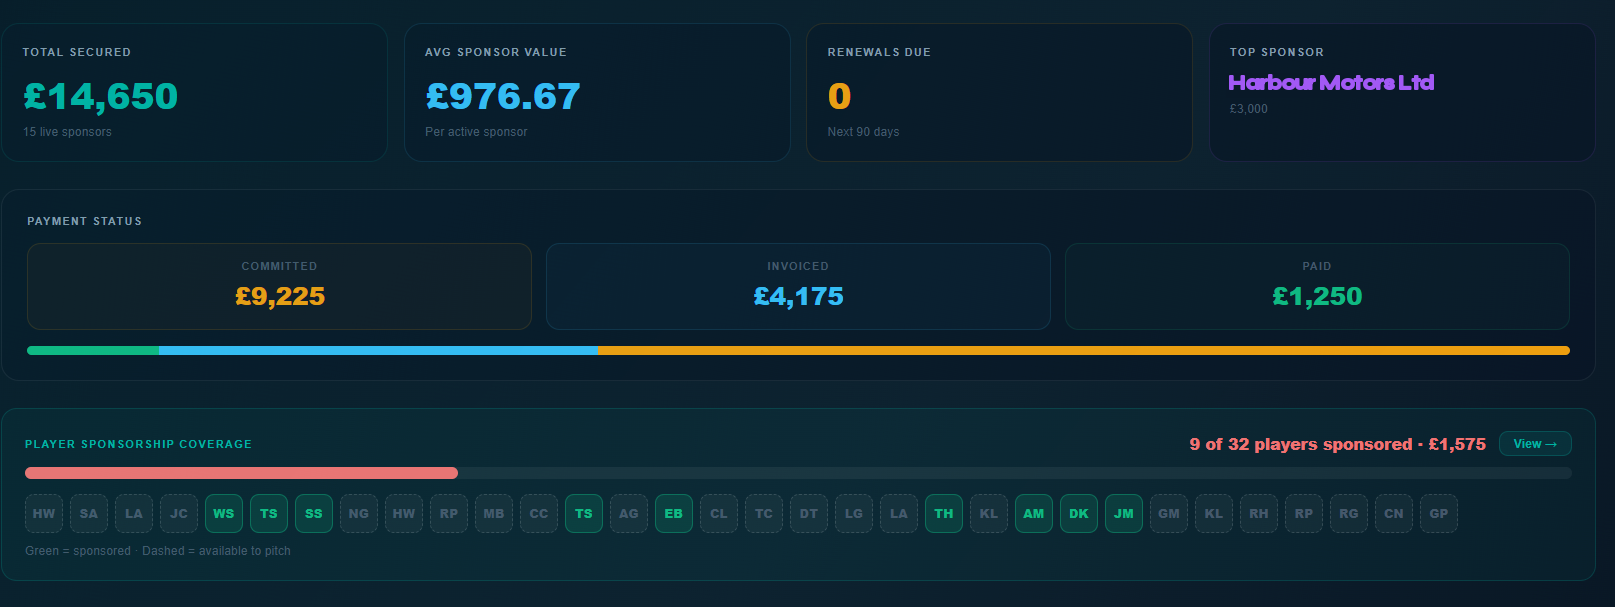The height and width of the screenshot is (607, 1615).
Task: Select the TS chip between WS and SS
Action: coord(269,514)
